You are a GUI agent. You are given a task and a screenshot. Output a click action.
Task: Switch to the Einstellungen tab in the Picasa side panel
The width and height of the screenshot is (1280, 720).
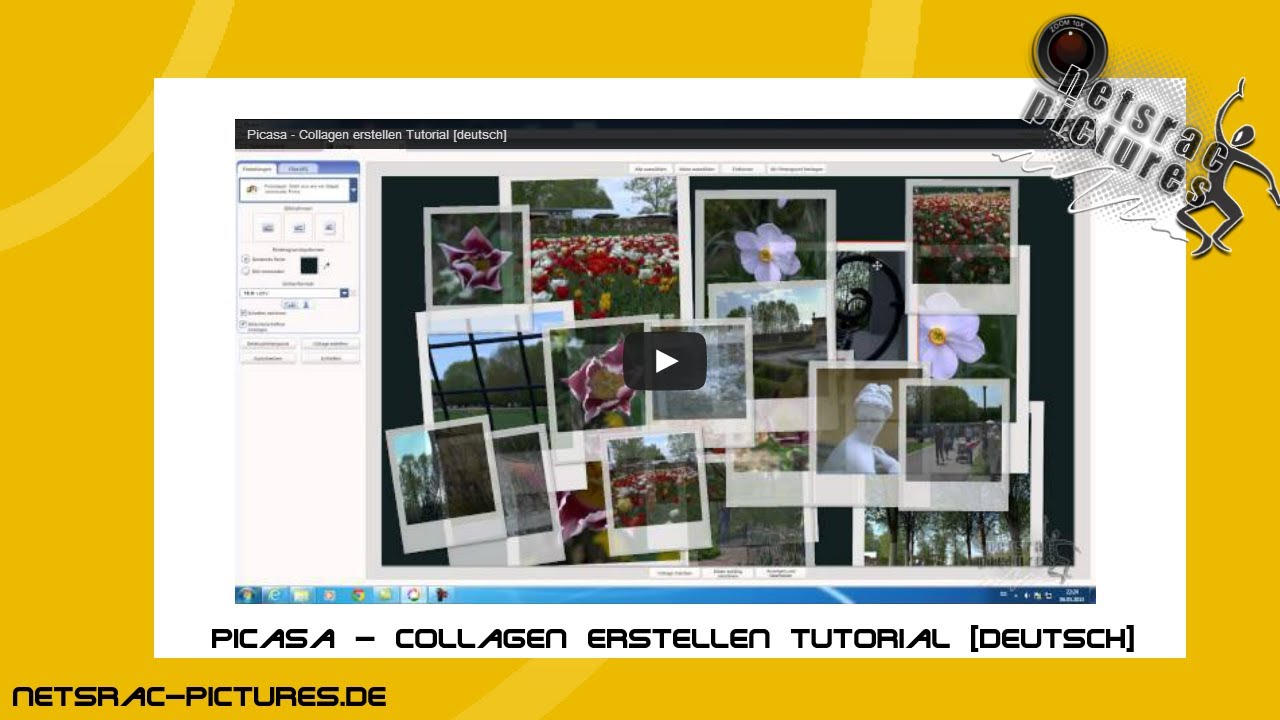tap(257, 169)
